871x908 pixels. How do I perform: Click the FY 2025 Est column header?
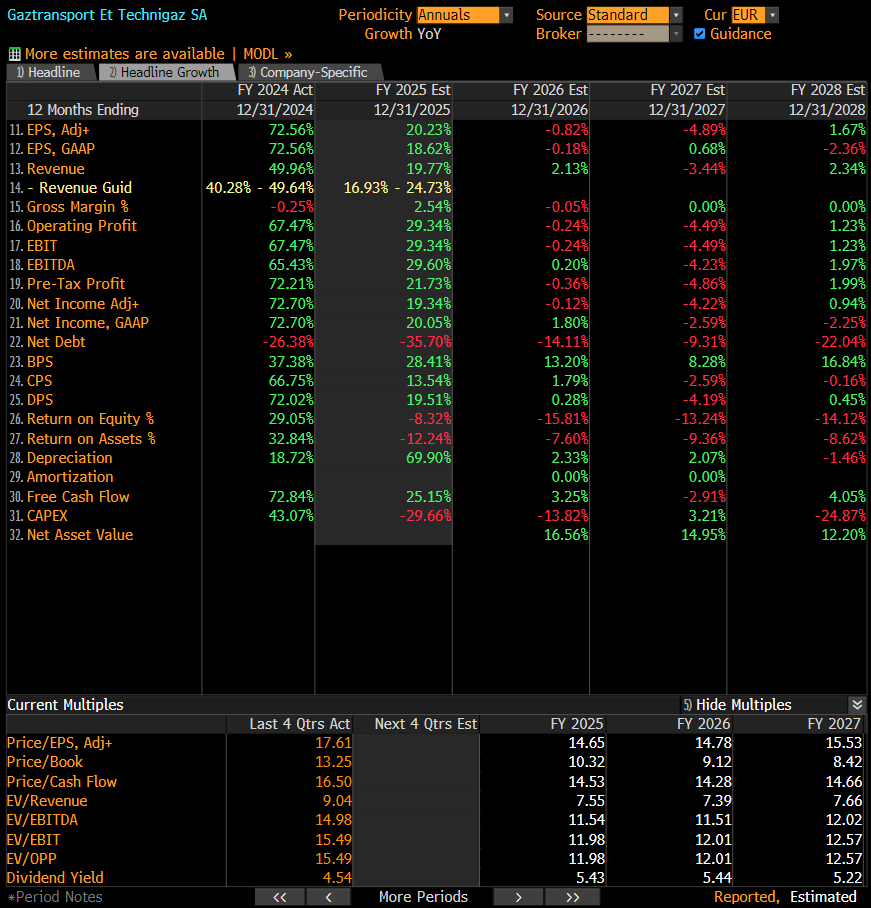pyautogui.click(x=412, y=90)
